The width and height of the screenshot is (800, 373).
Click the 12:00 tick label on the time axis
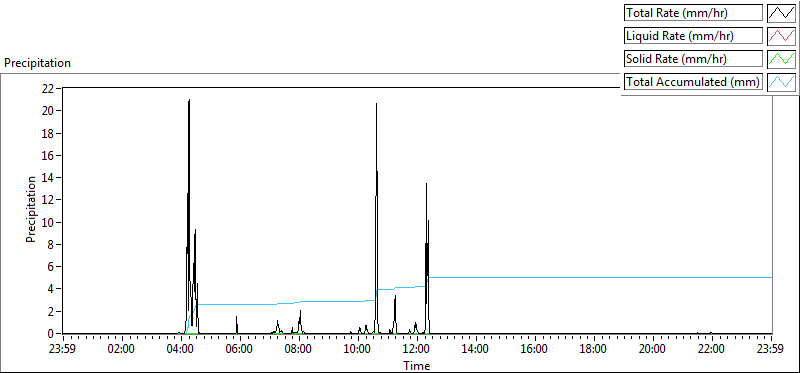pos(417,350)
